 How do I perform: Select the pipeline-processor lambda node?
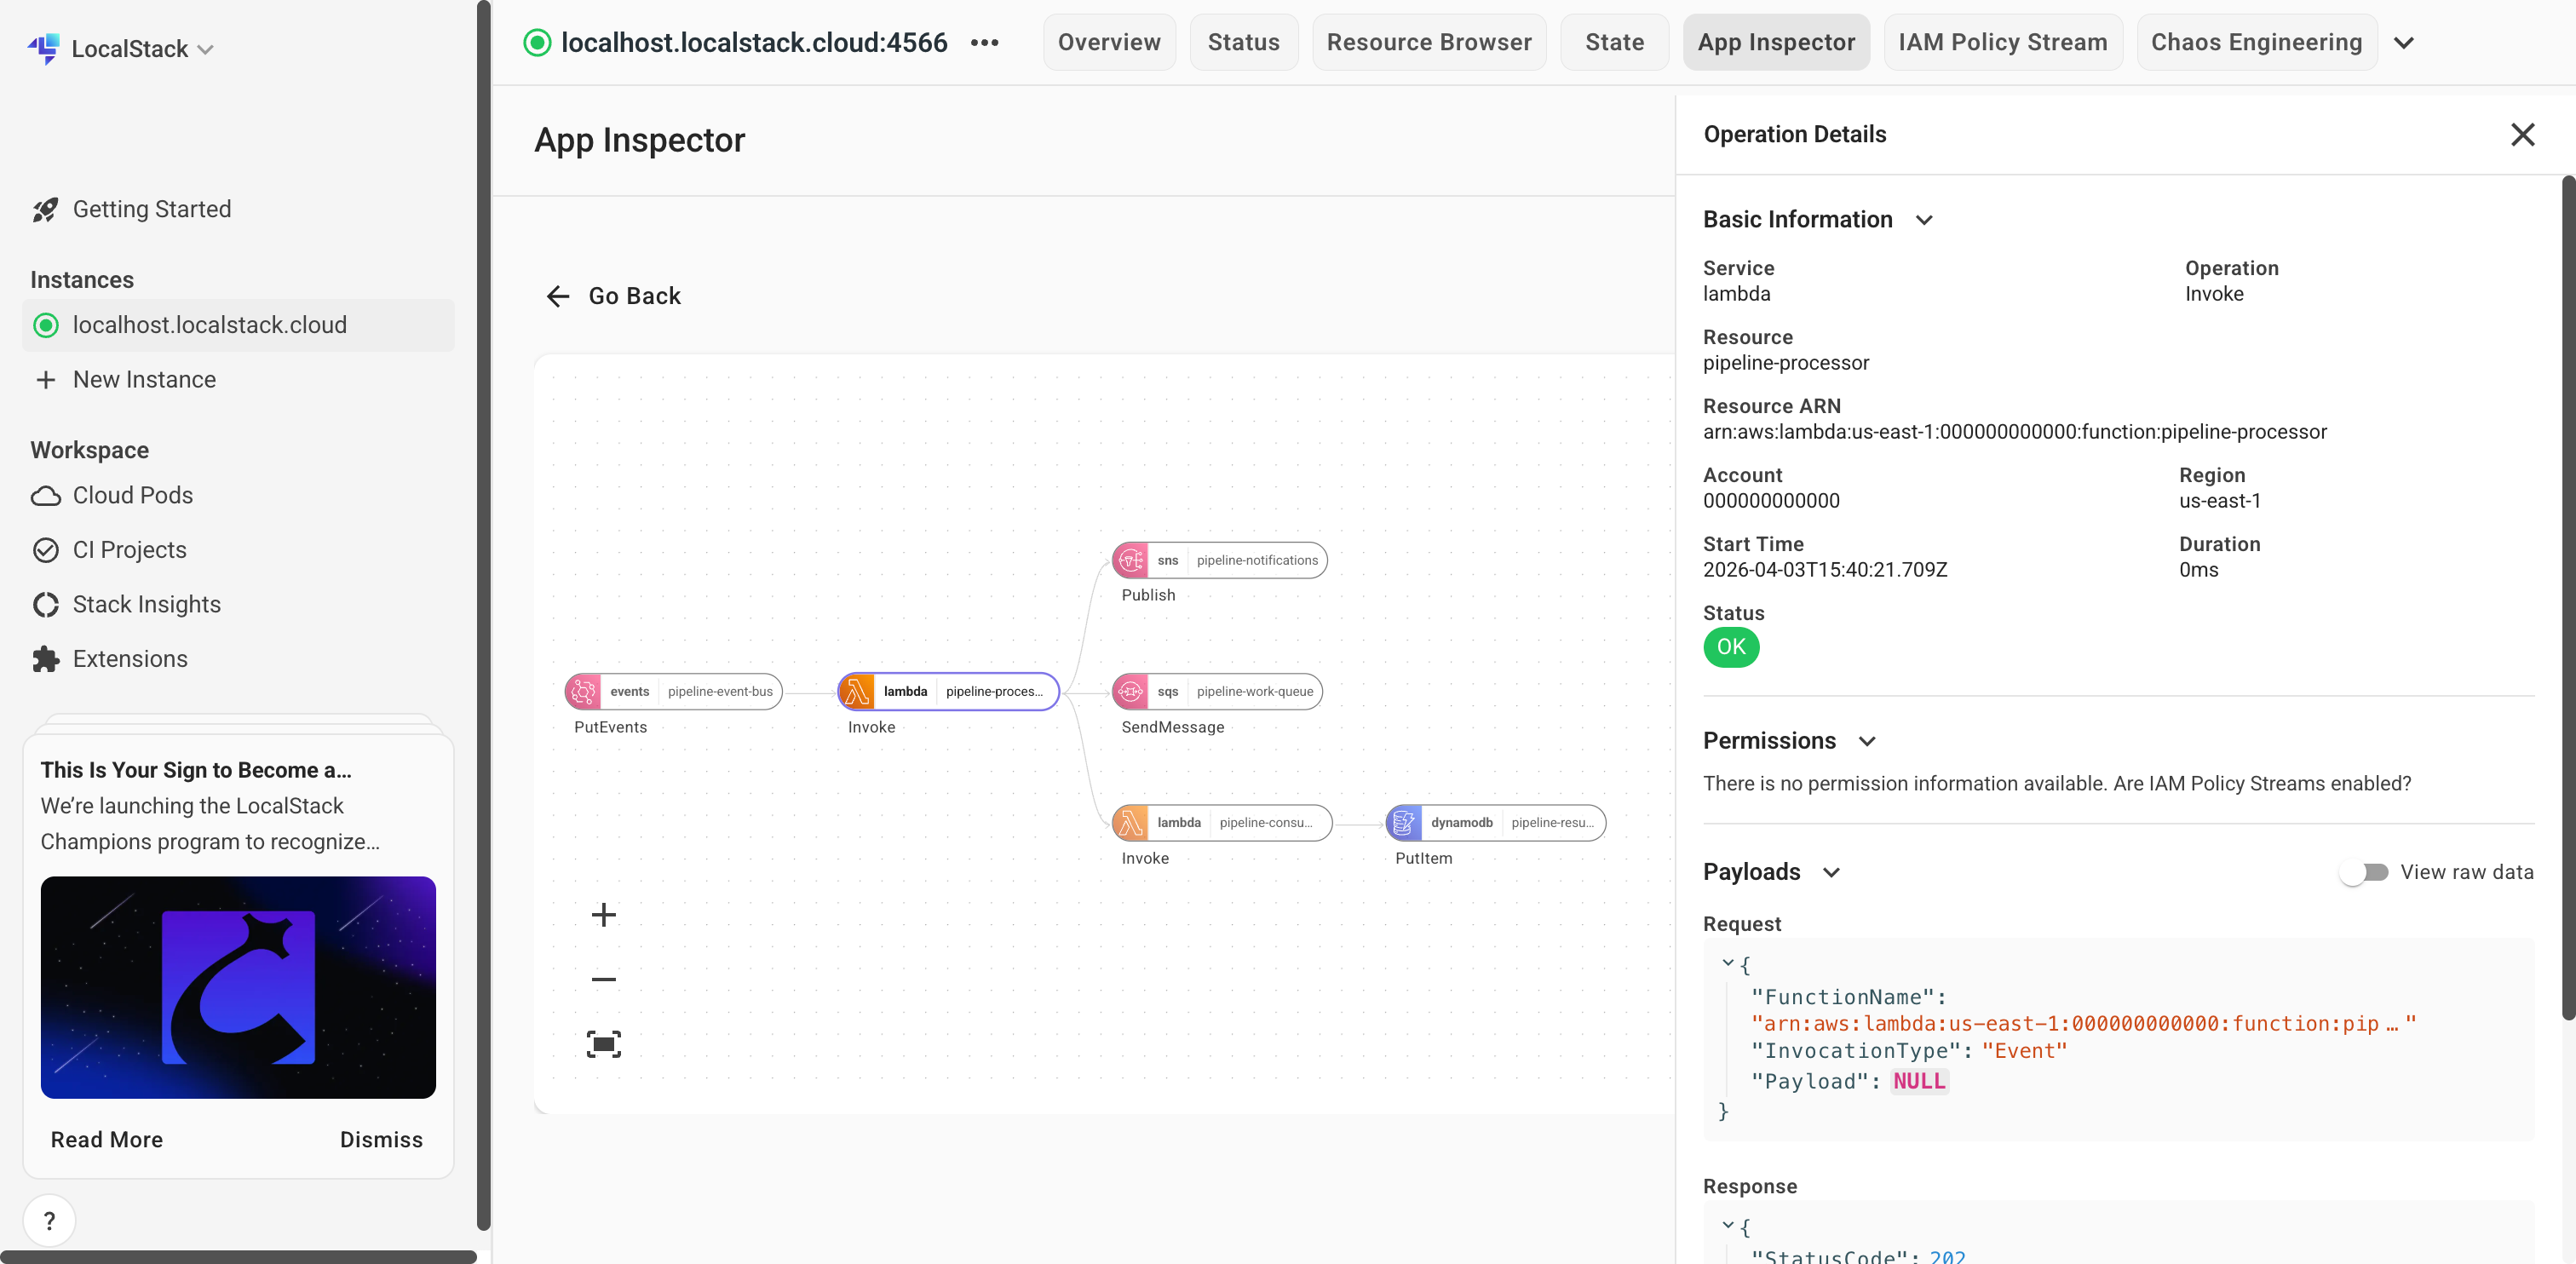coord(946,691)
